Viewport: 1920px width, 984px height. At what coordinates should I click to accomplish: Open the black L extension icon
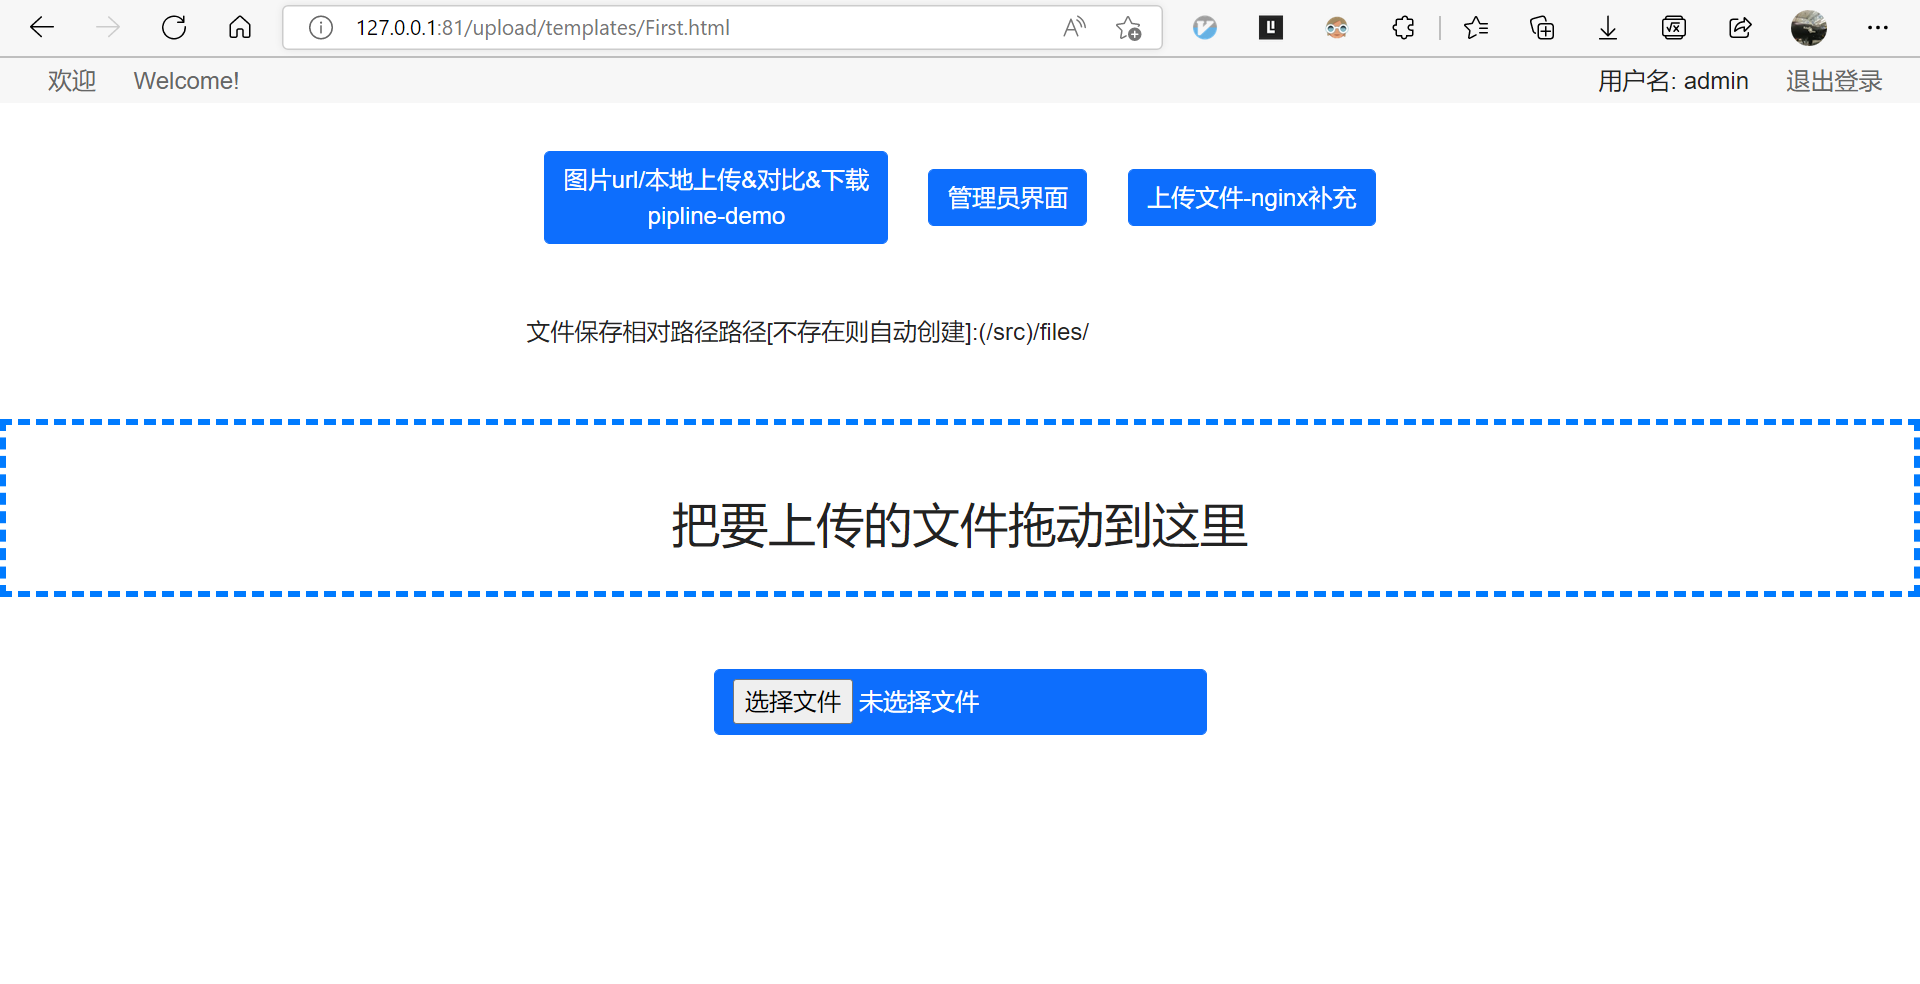[x=1271, y=28]
